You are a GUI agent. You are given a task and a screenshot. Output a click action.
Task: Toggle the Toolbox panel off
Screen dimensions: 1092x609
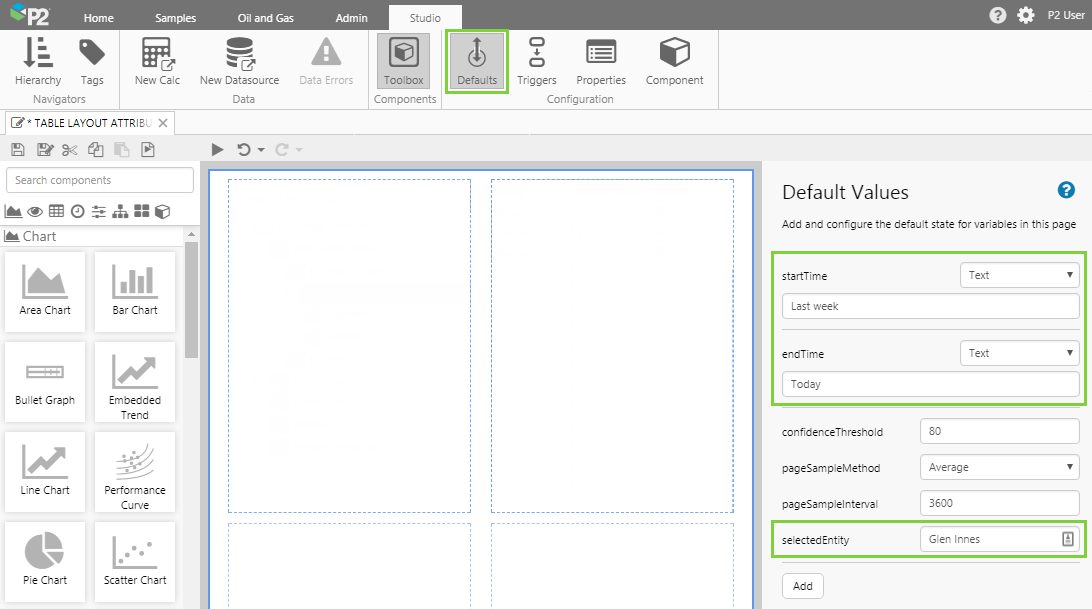(404, 61)
